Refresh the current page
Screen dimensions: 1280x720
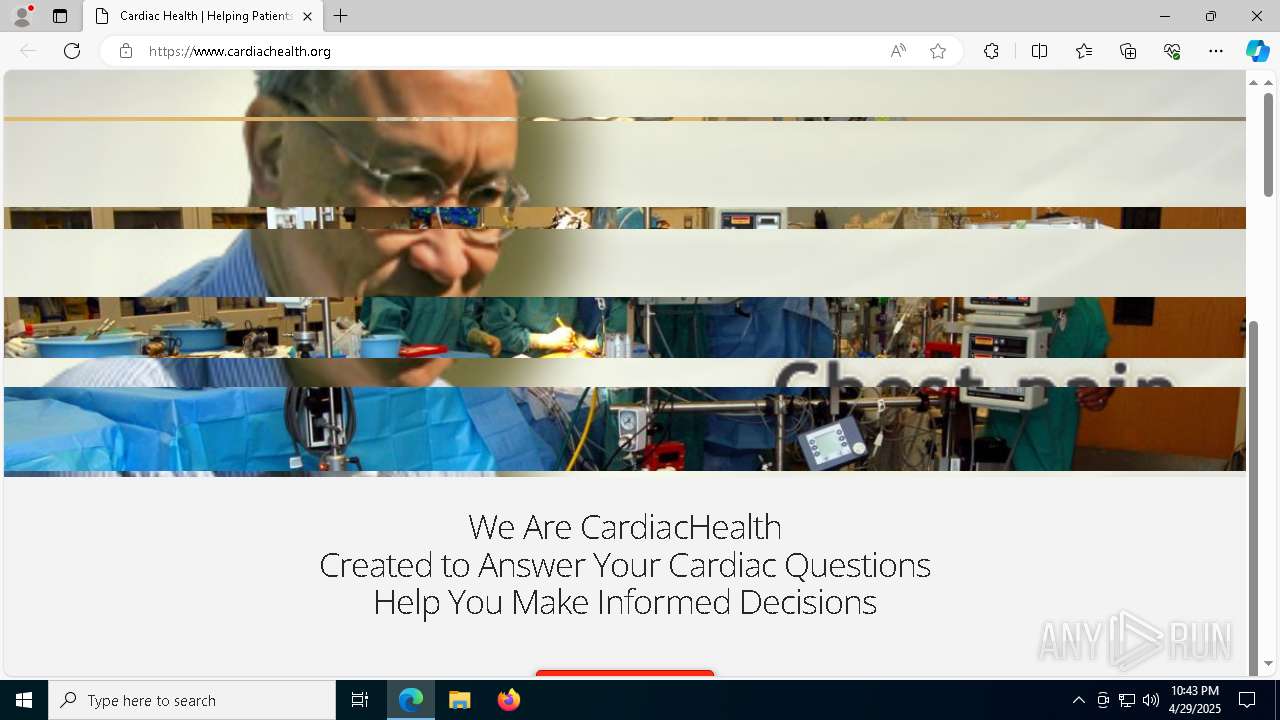[x=72, y=51]
